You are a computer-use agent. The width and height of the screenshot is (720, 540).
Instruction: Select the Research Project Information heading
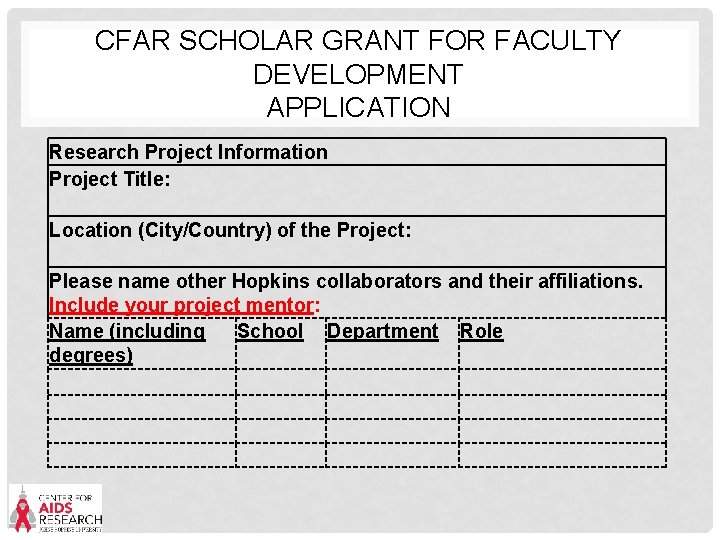[188, 152]
